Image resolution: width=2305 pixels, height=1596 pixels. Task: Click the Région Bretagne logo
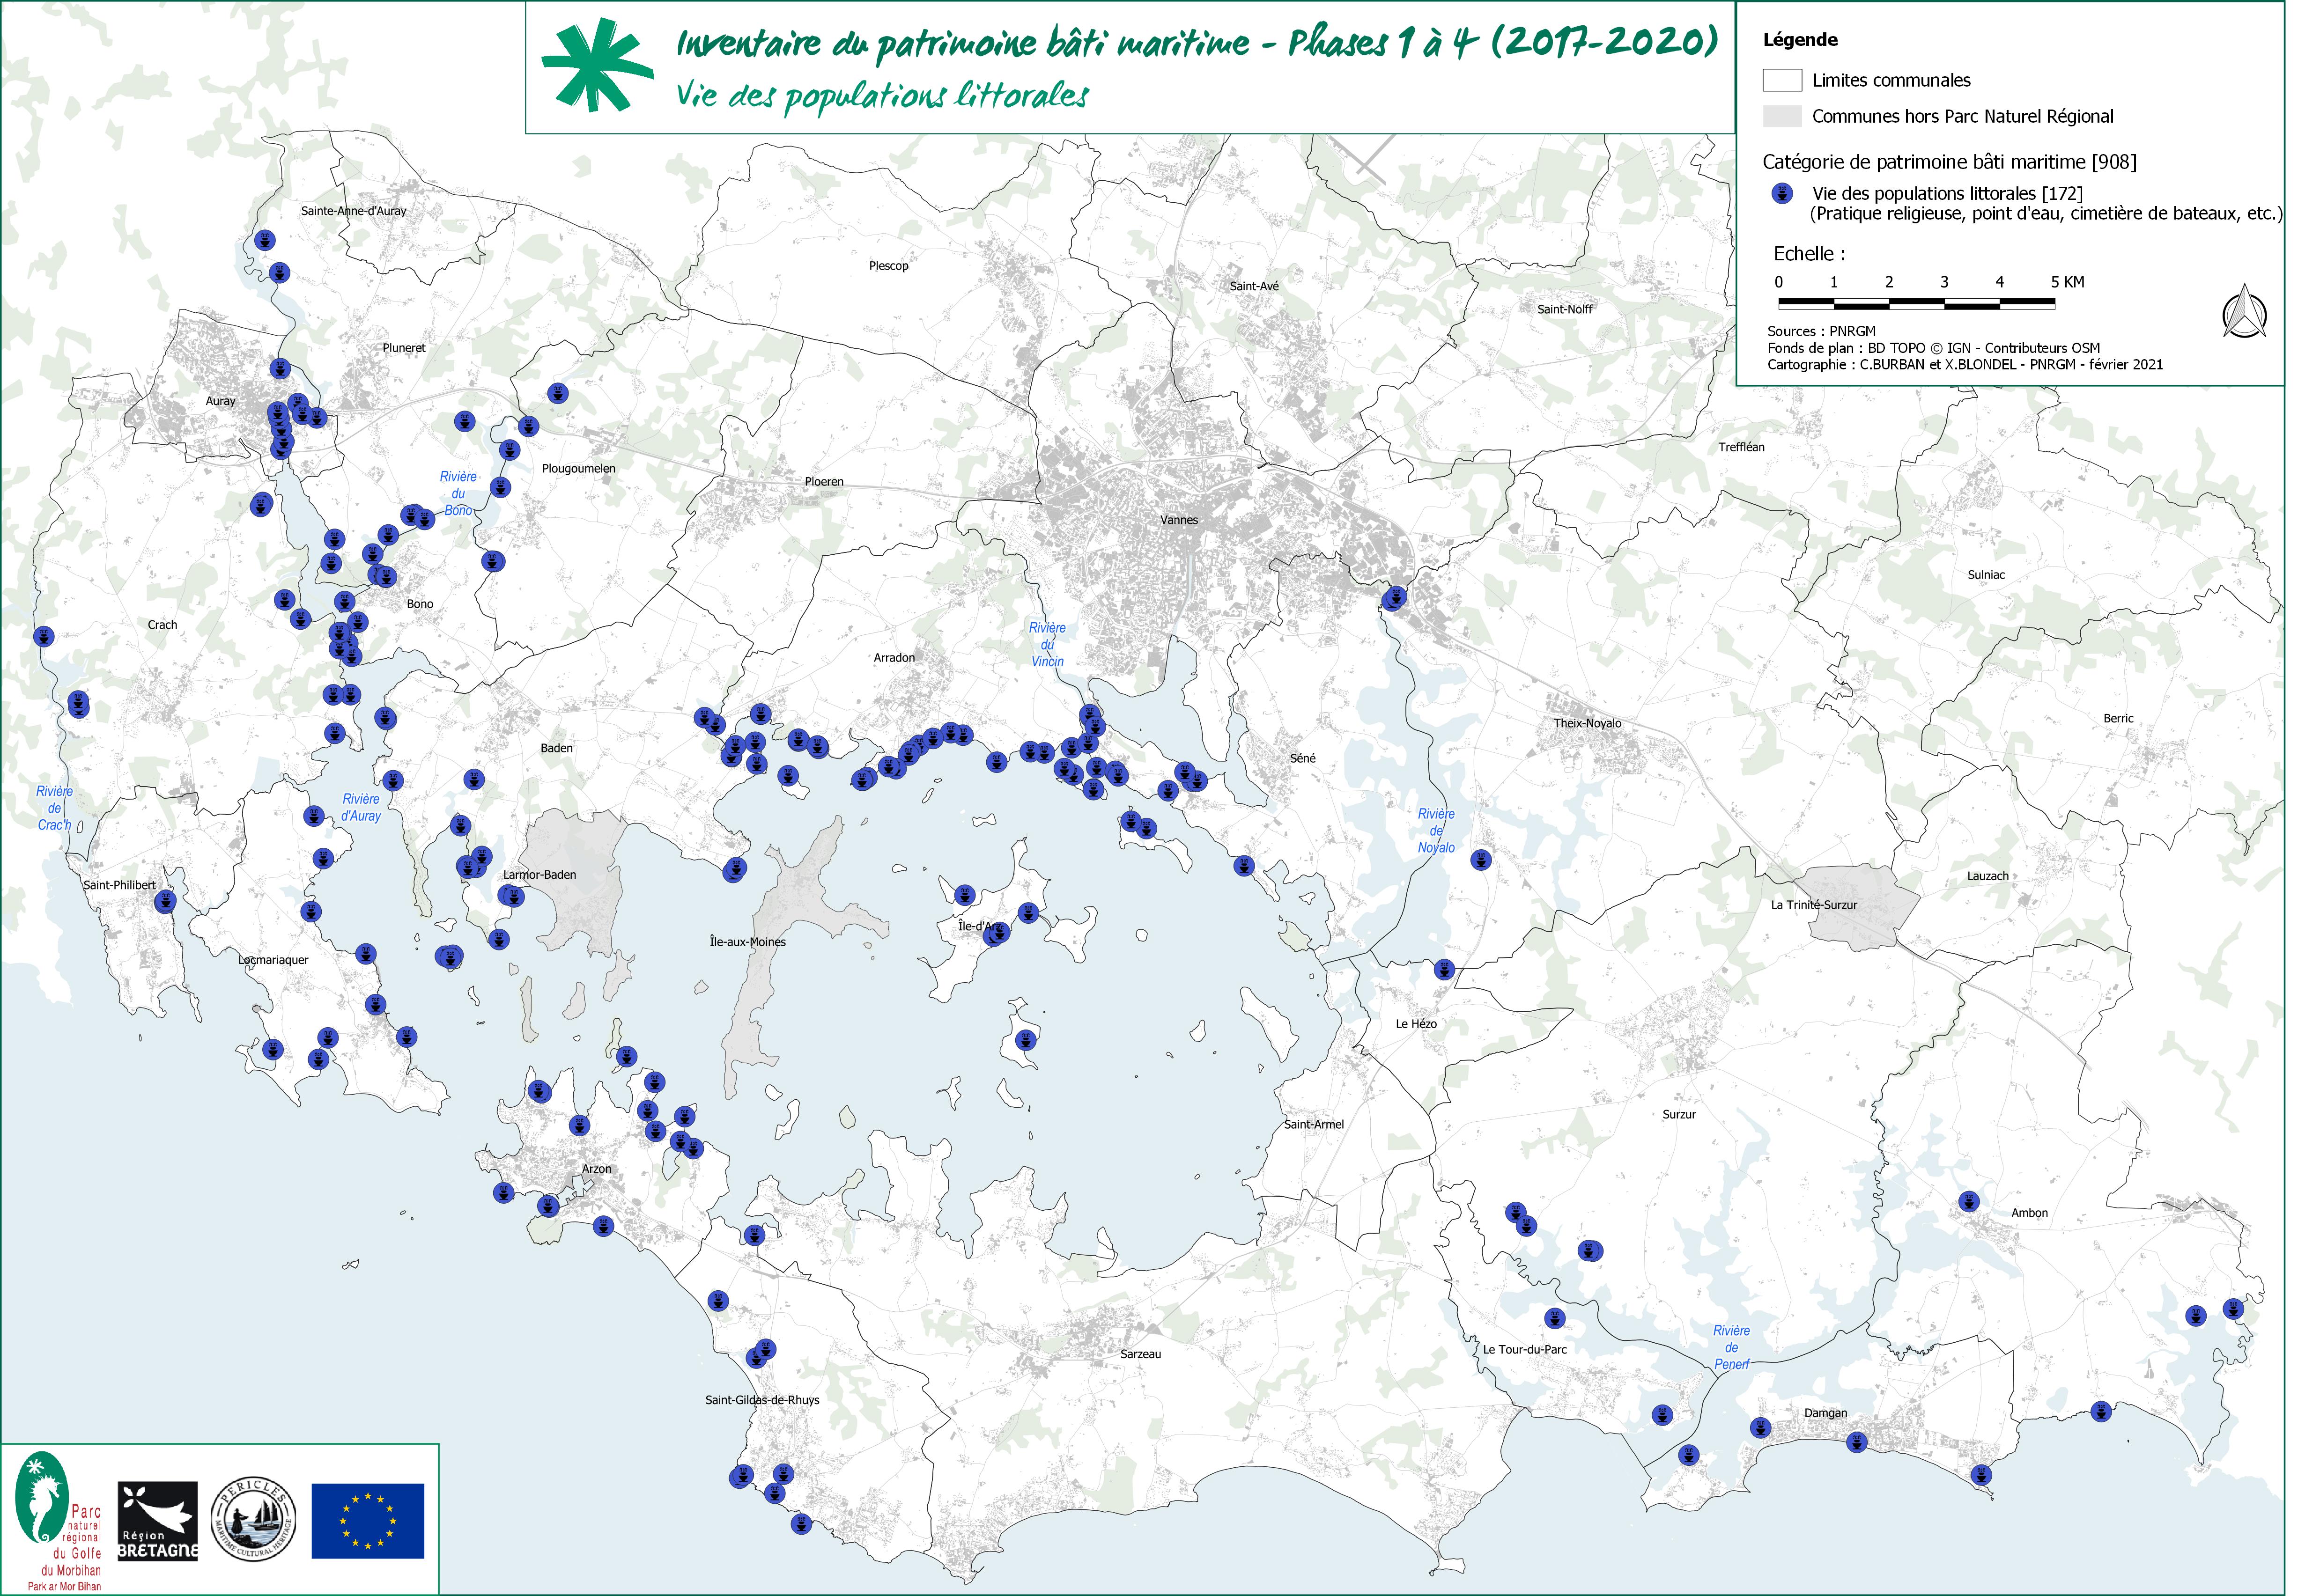point(157,1521)
